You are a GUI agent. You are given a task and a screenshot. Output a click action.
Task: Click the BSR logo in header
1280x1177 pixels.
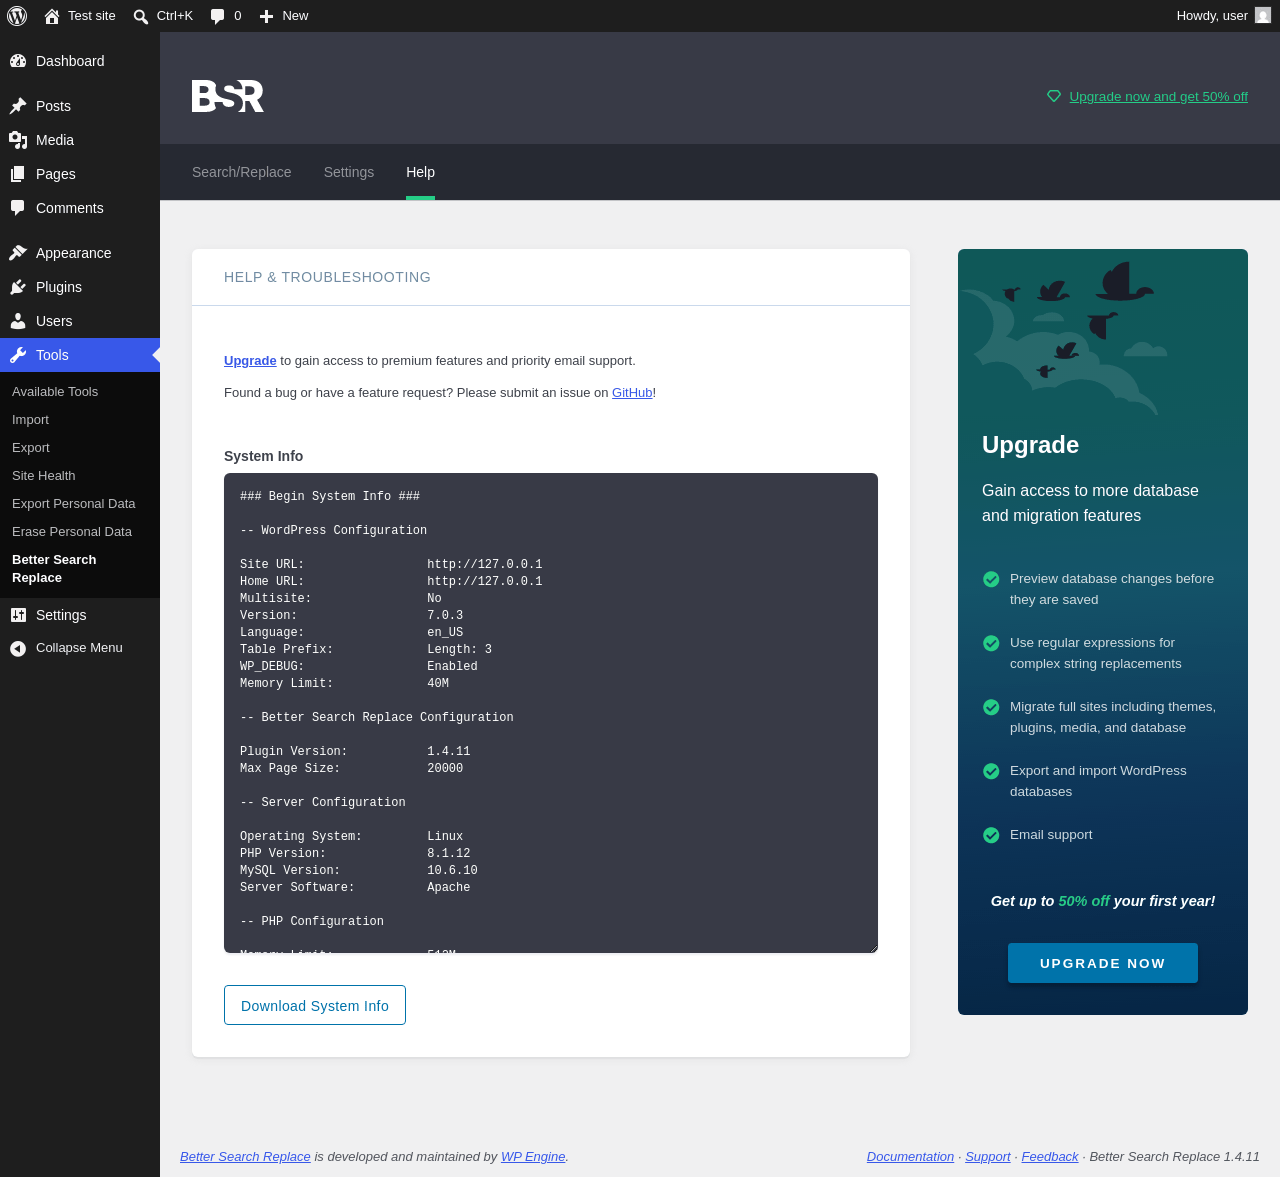228,96
